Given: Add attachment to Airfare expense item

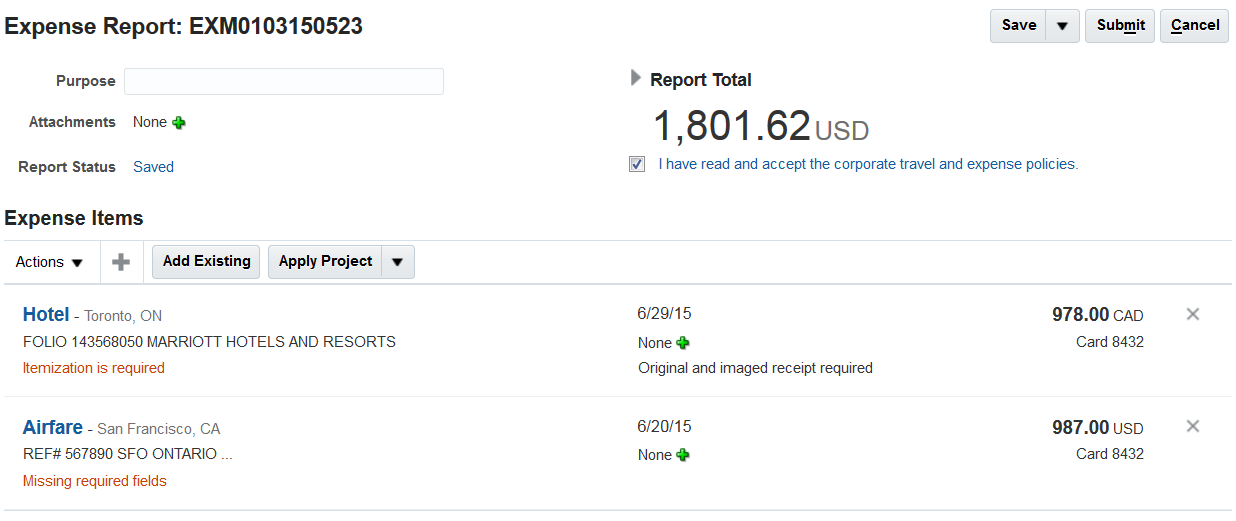Looking at the screenshot, I should point(683,455).
